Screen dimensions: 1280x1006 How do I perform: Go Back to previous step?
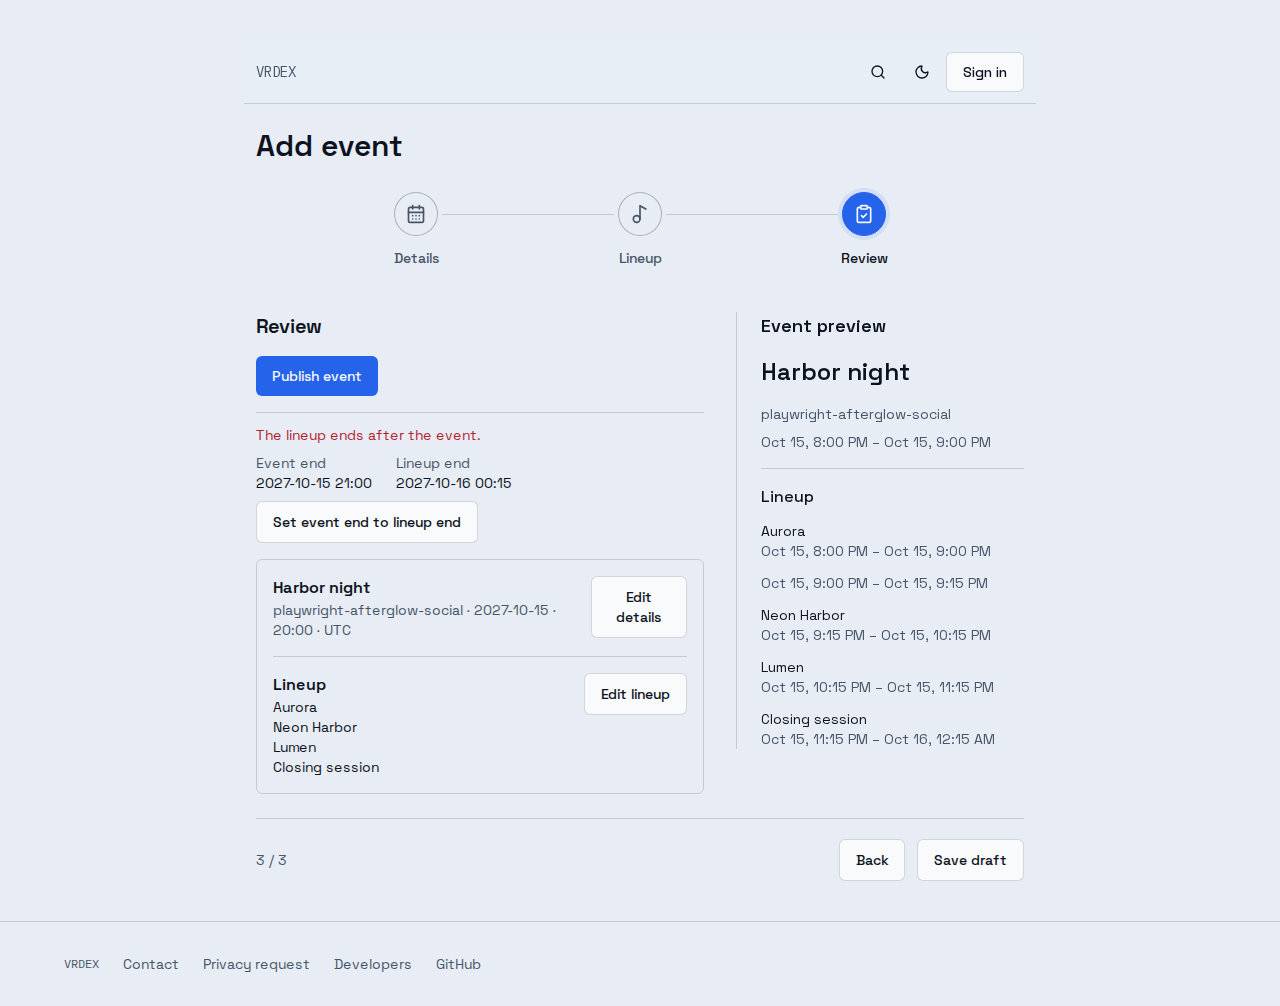click(x=872, y=860)
